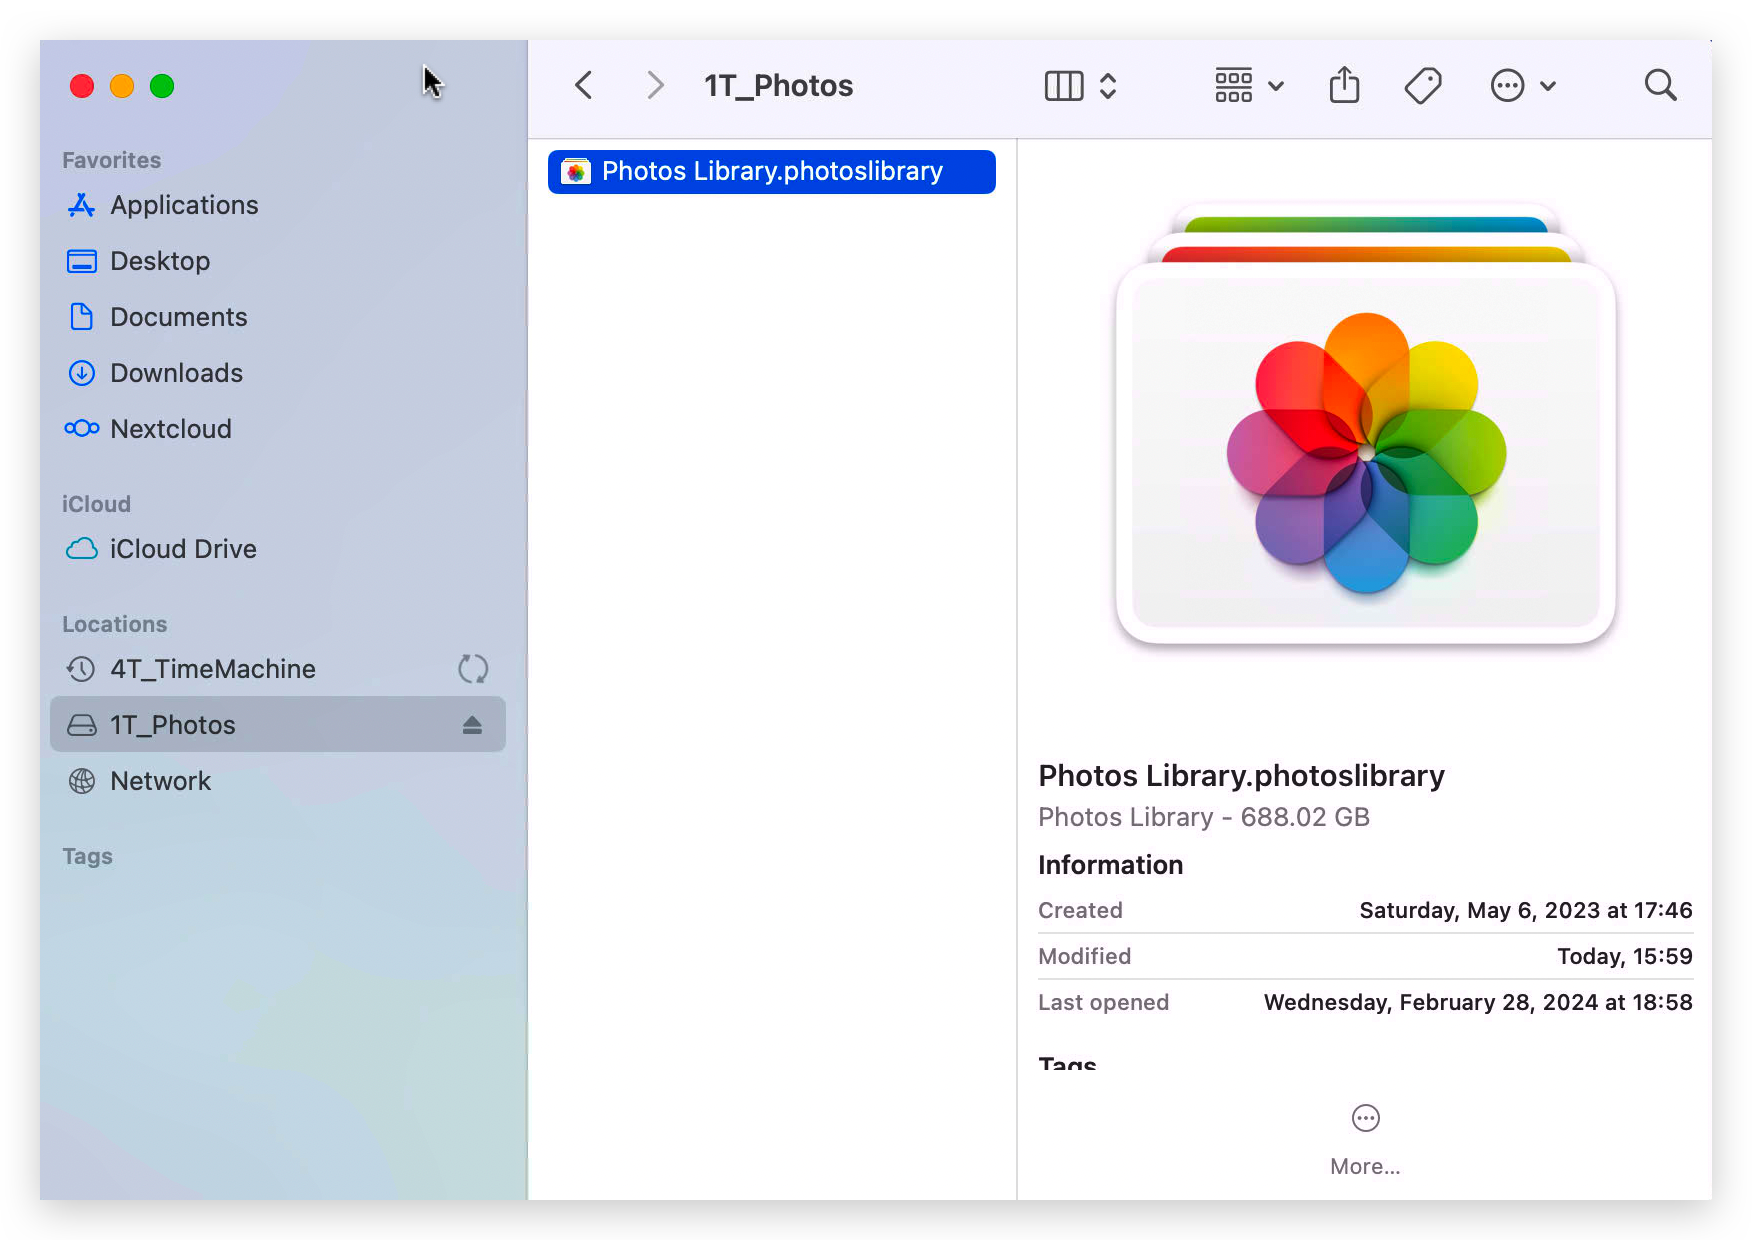
Task: Click the green full-screen window button
Action: click(x=162, y=87)
